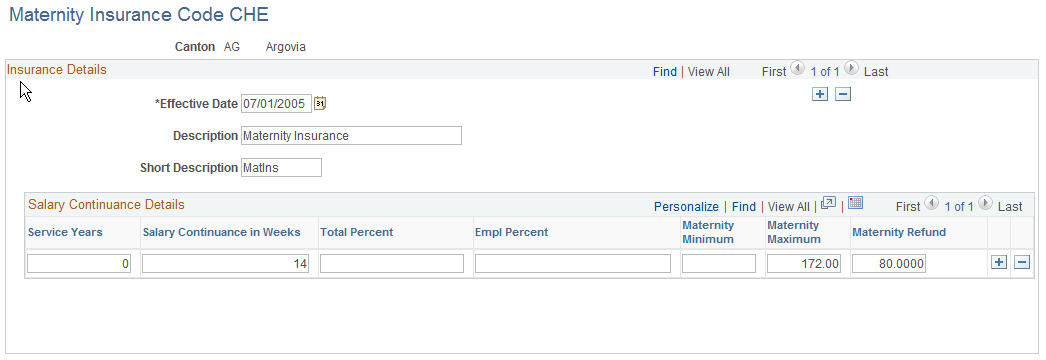Viewport: 1046px width, 360px height.
Task: Click the Maternity Maximum field
Action: coord(804,263)
